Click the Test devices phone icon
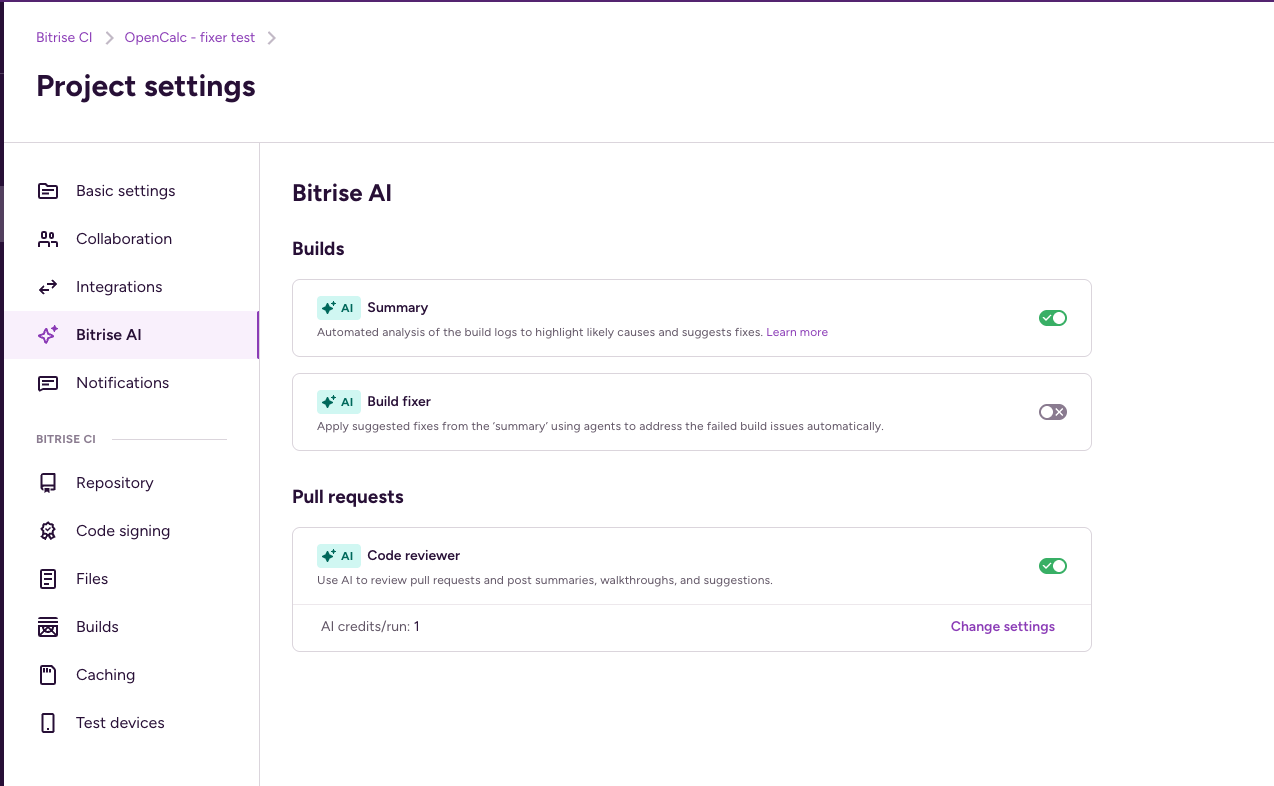The image size is (1274, 786). pos(48,722)
